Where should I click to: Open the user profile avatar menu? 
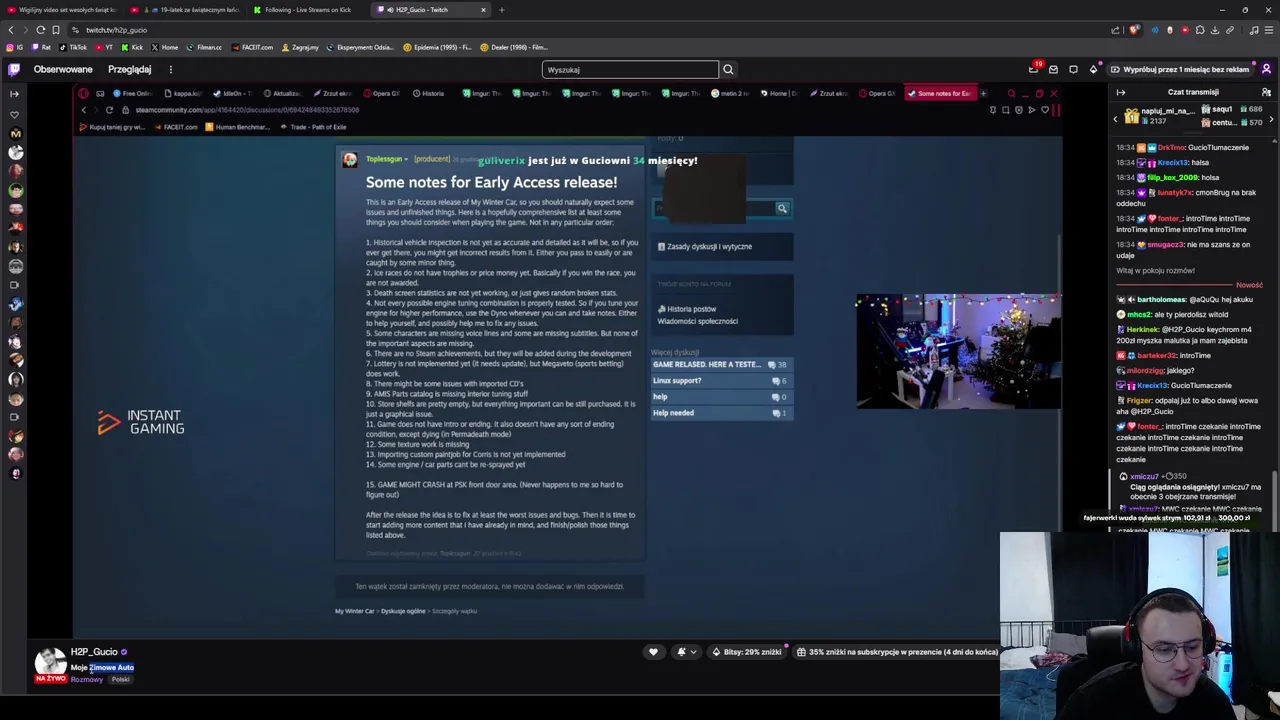(1266, 69)
